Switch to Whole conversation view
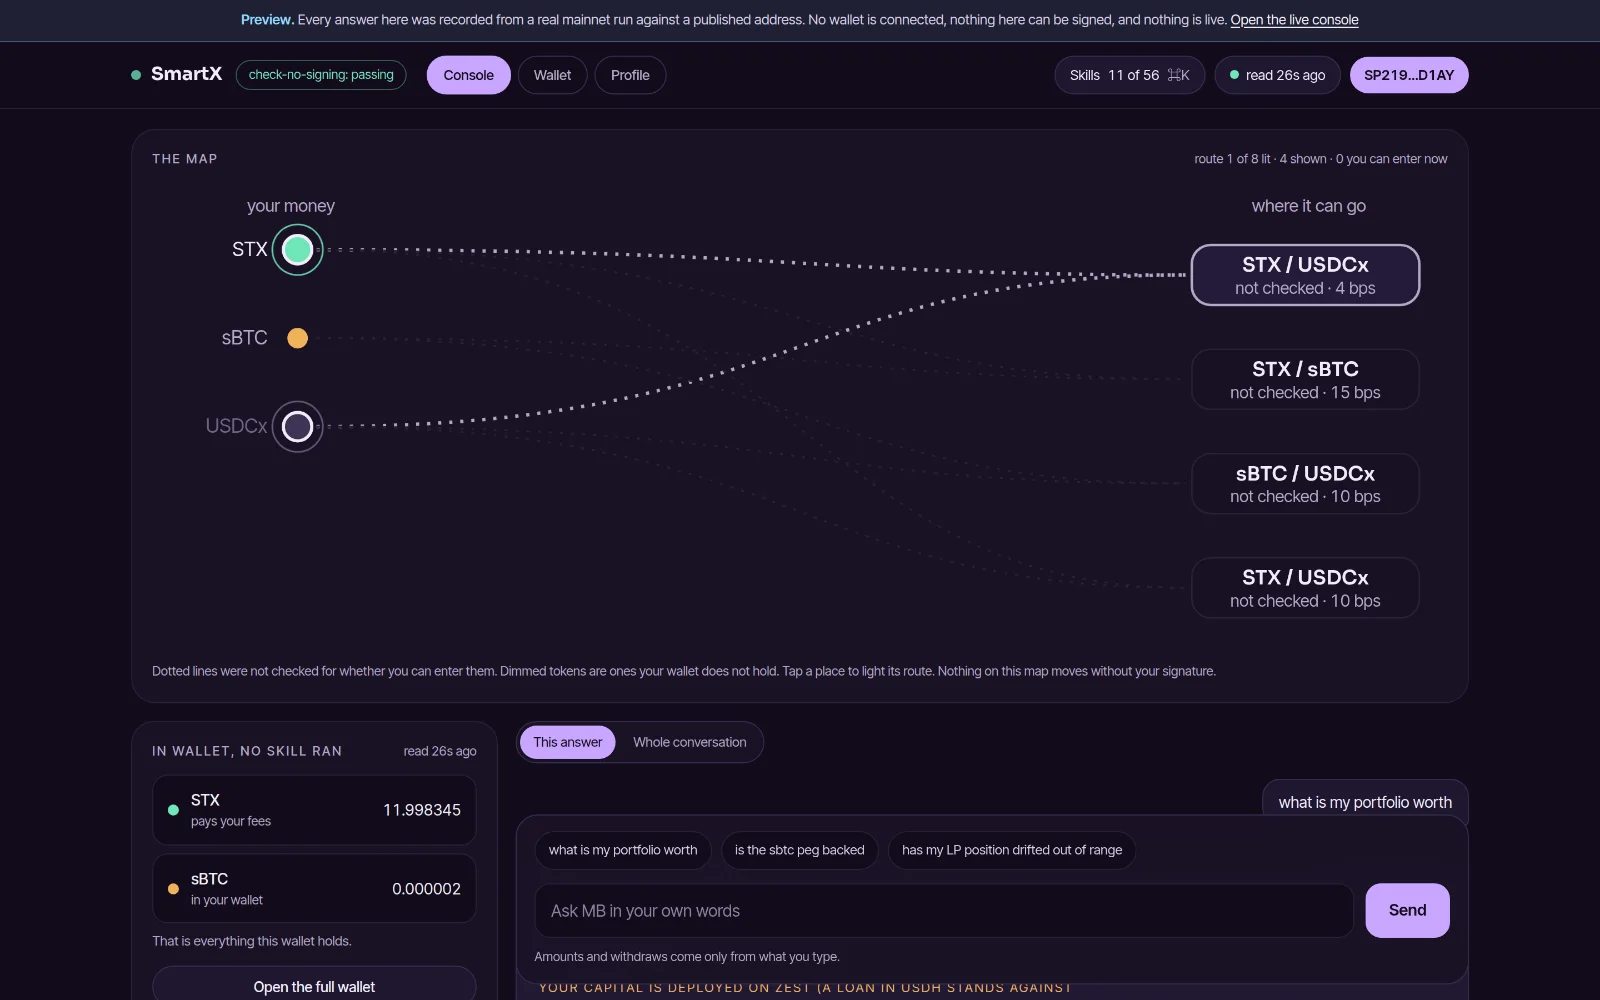Screen dimensions: 1600x1000 689,742
